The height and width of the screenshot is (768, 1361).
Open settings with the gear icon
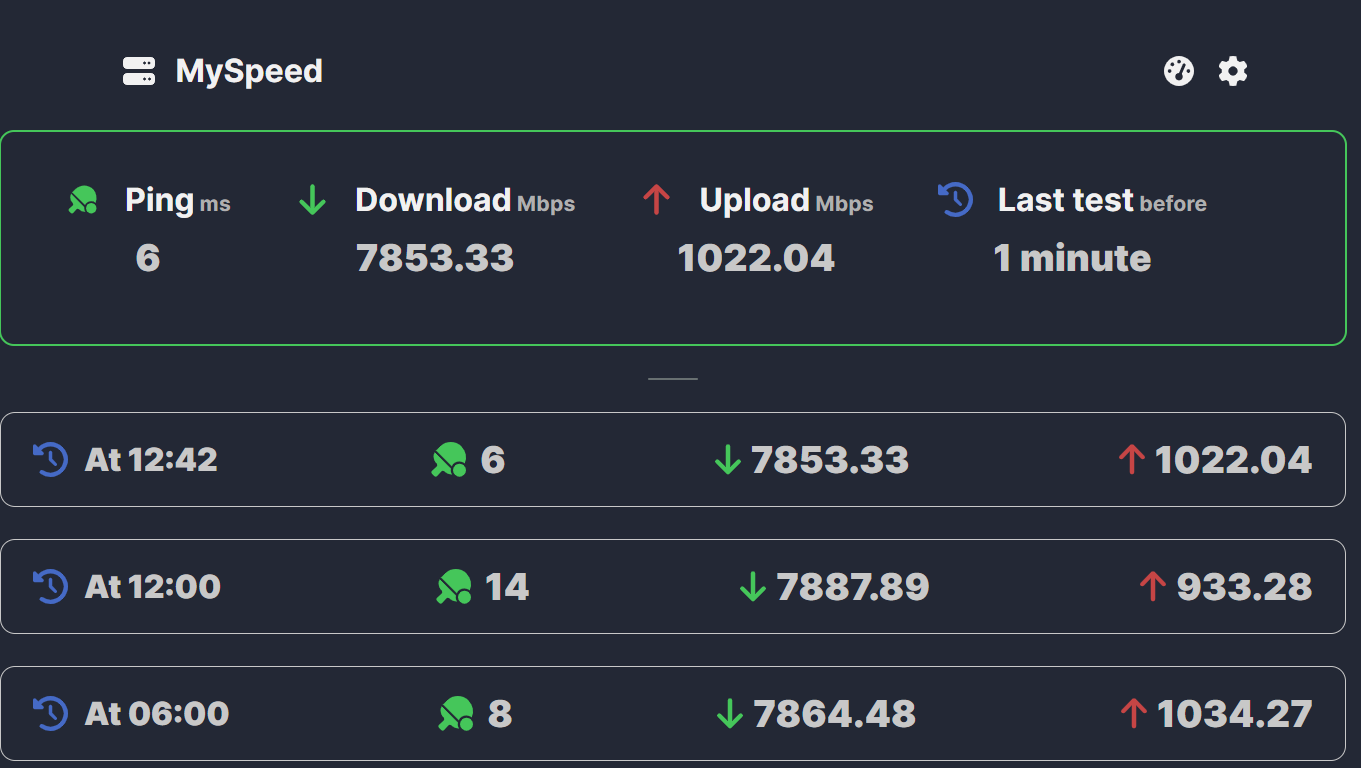pos(1233,71)
